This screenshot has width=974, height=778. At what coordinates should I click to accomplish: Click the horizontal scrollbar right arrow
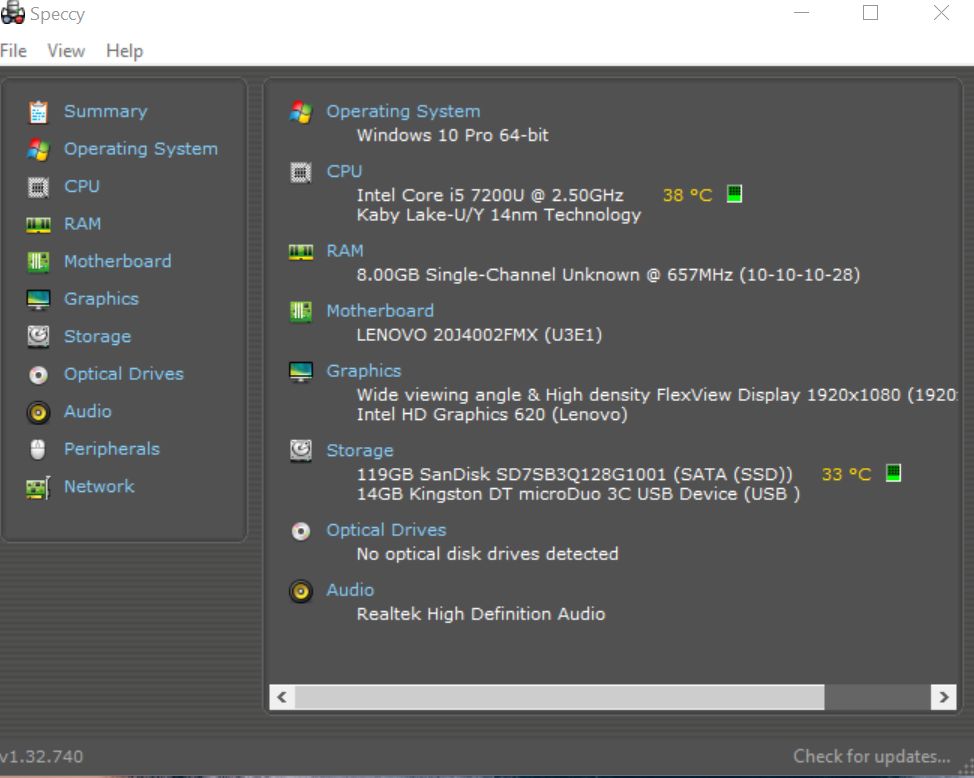point(942,697)
